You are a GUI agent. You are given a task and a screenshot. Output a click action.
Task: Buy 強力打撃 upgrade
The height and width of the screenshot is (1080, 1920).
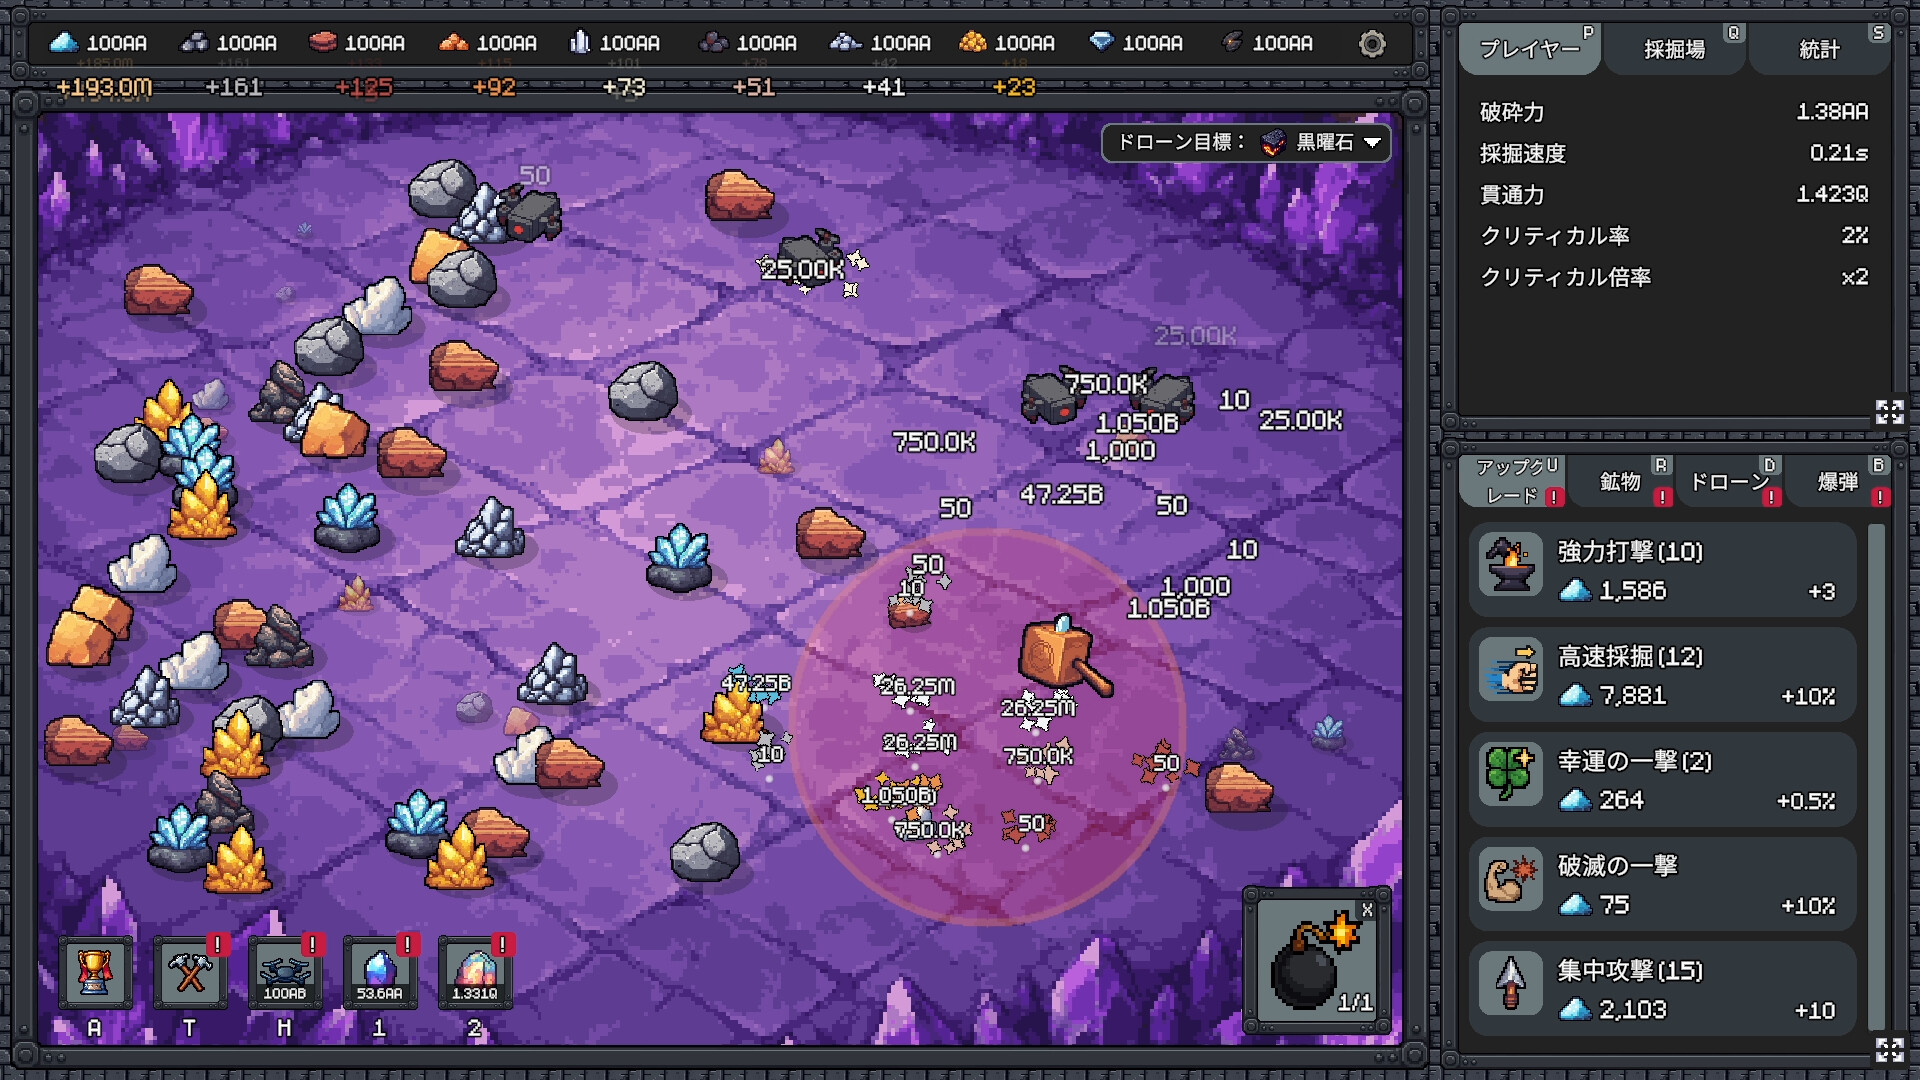pyautogui.click(x=1662, y=570)
